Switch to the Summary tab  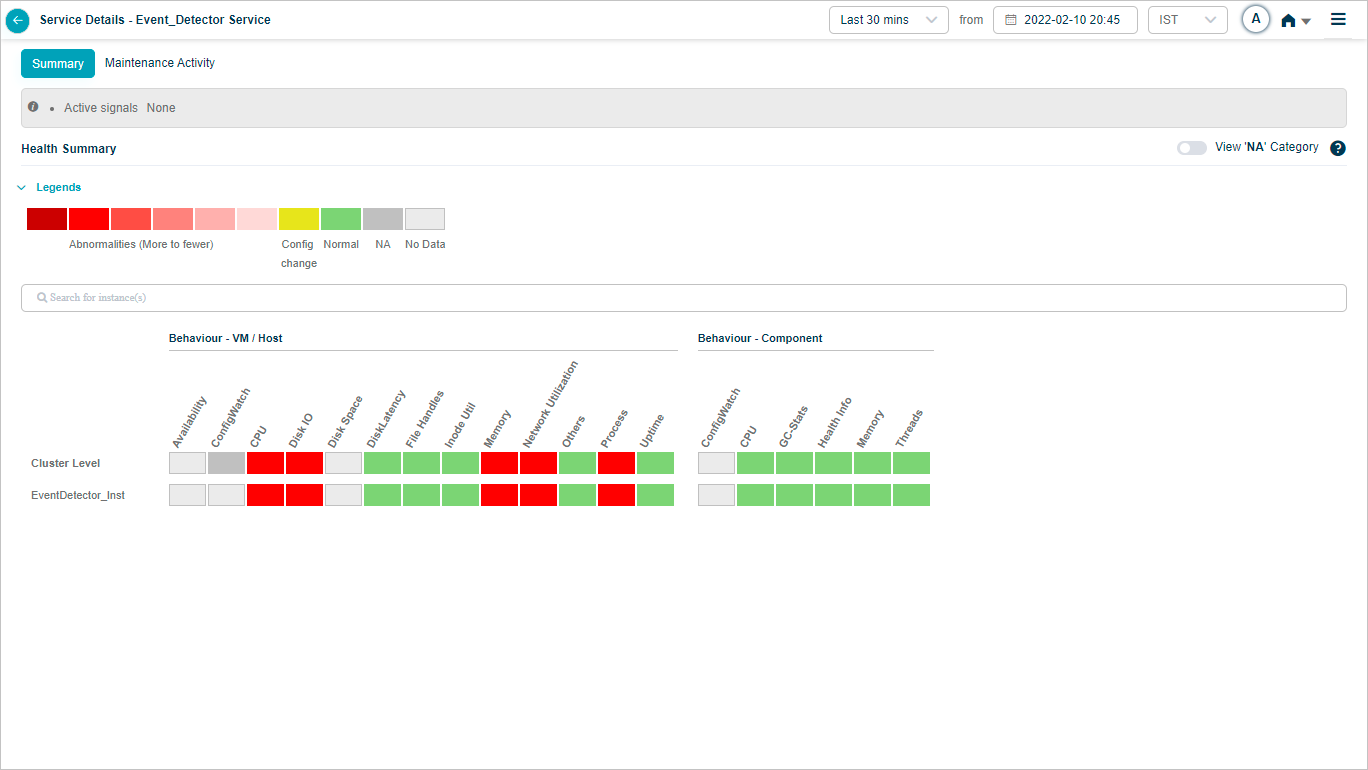pos(58,64)
